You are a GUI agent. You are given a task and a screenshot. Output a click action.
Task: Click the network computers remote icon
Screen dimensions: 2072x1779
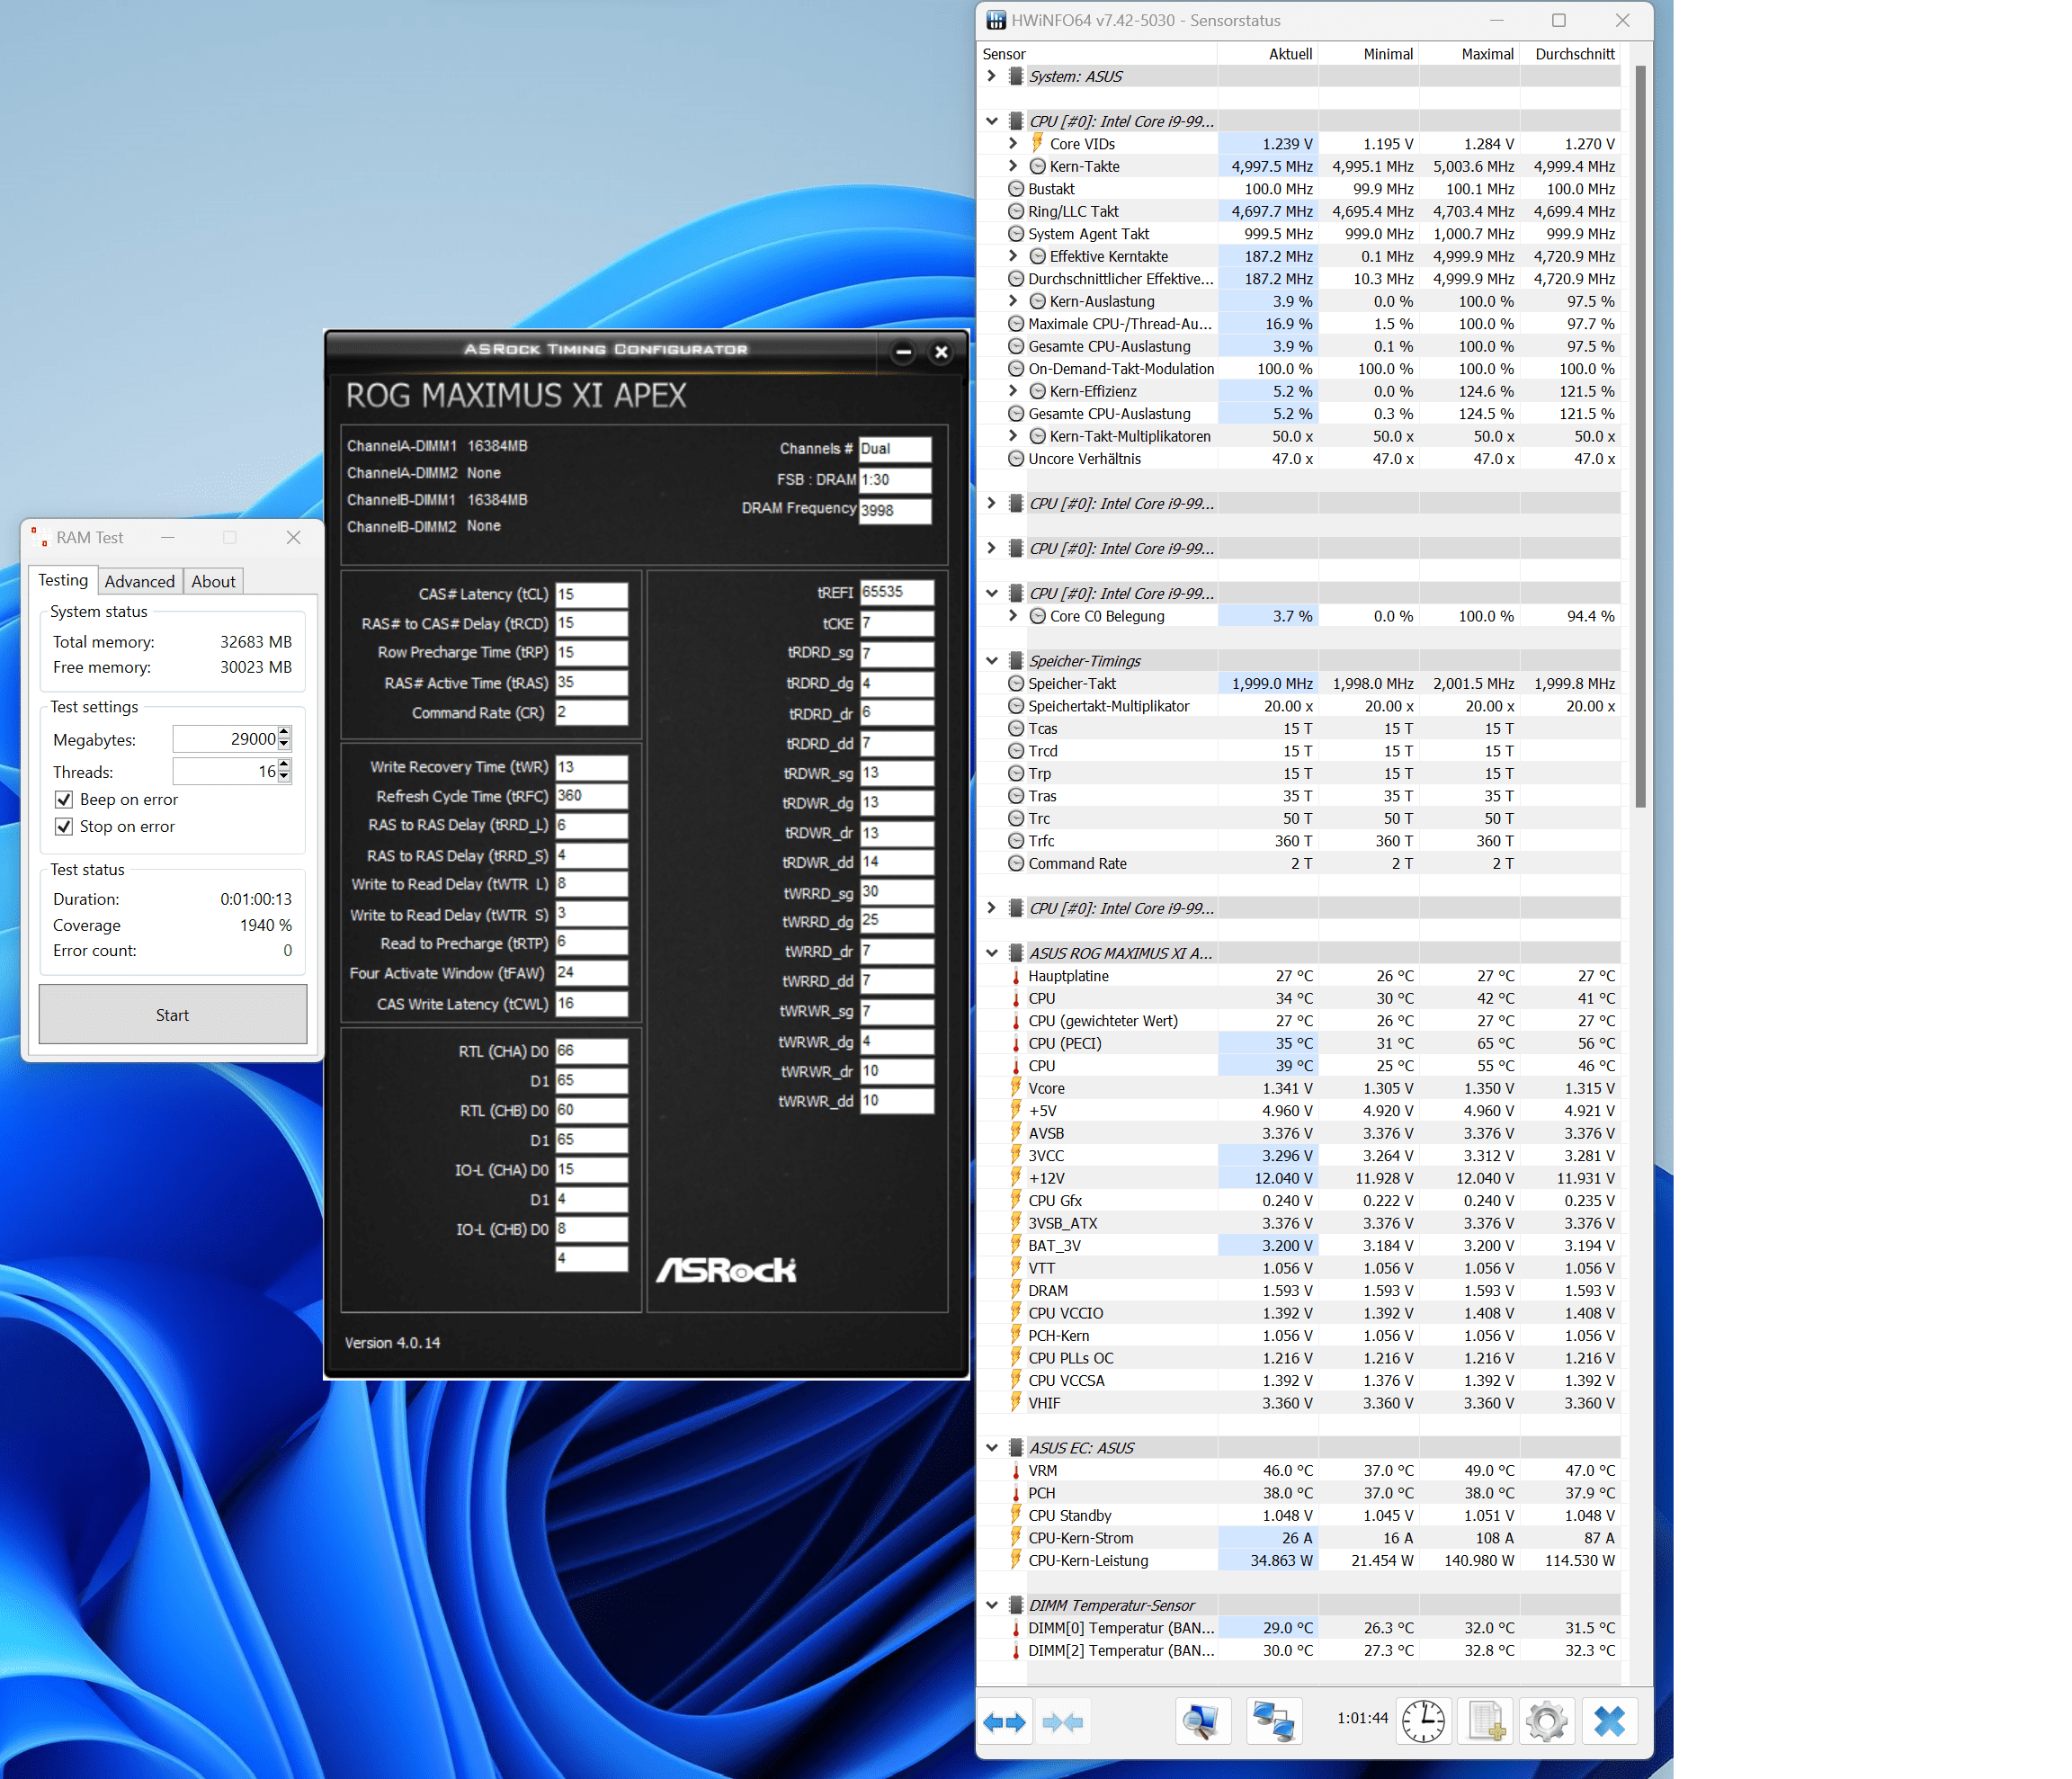[1273, 1722]
